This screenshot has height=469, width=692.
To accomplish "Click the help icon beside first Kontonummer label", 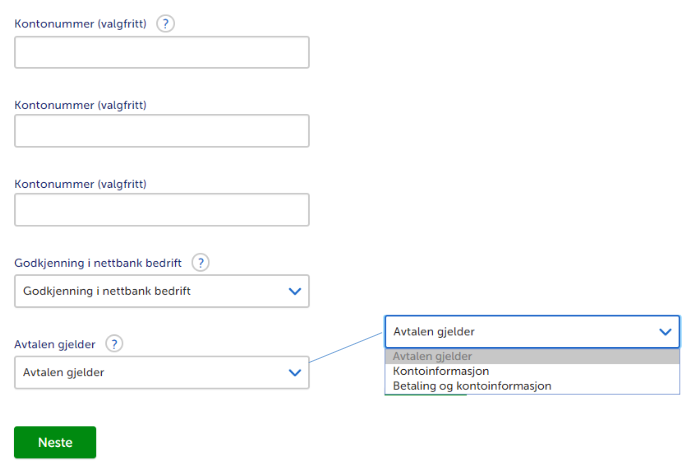I will 166,23.
